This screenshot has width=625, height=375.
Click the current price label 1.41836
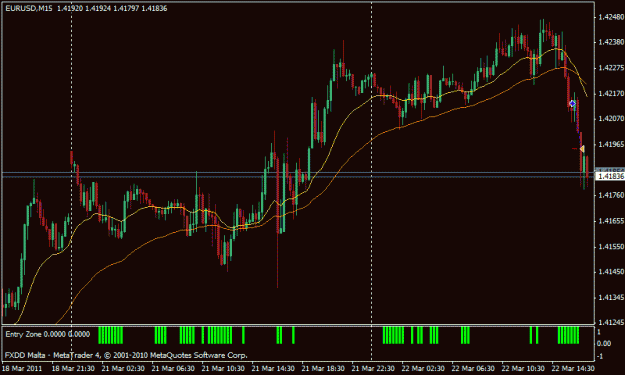click(610, 176)
